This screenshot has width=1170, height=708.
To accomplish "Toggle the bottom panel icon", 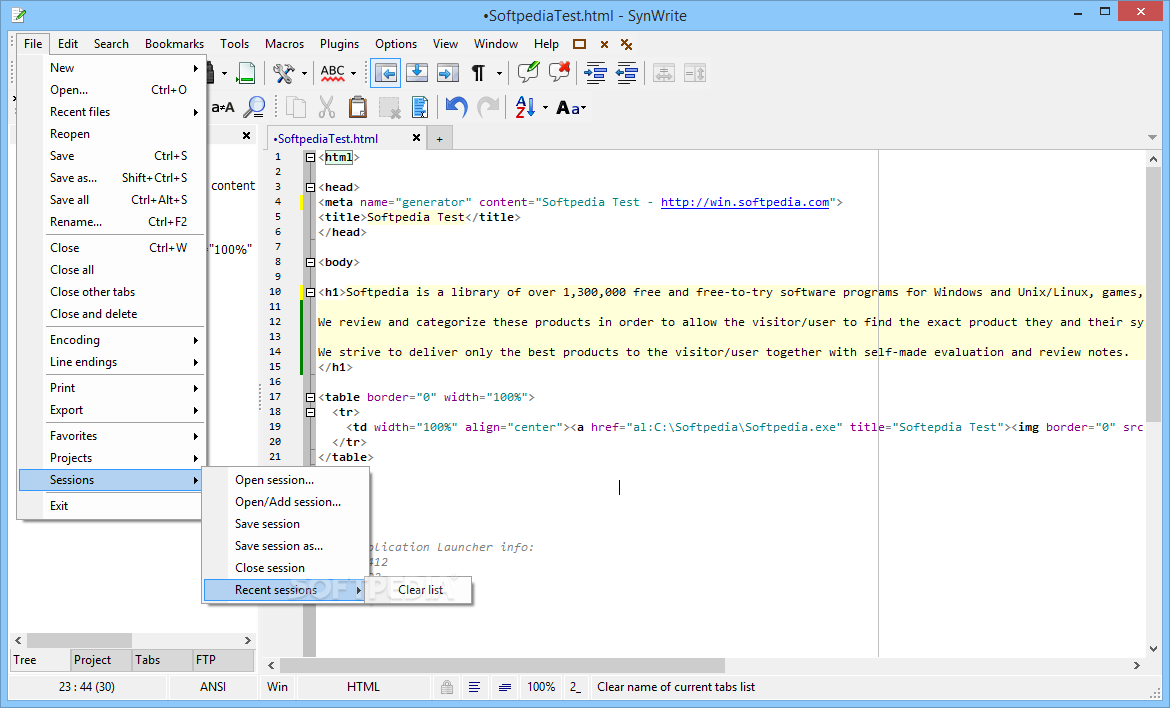I will pos(416,73).
